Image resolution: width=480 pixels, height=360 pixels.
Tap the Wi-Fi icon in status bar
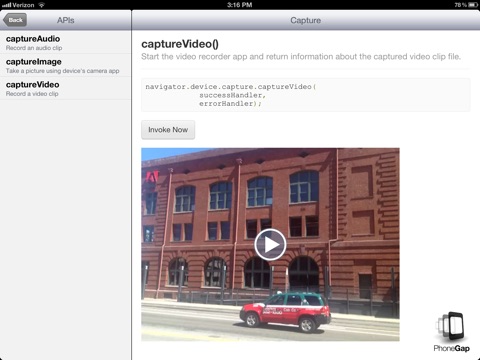[41, 5]
